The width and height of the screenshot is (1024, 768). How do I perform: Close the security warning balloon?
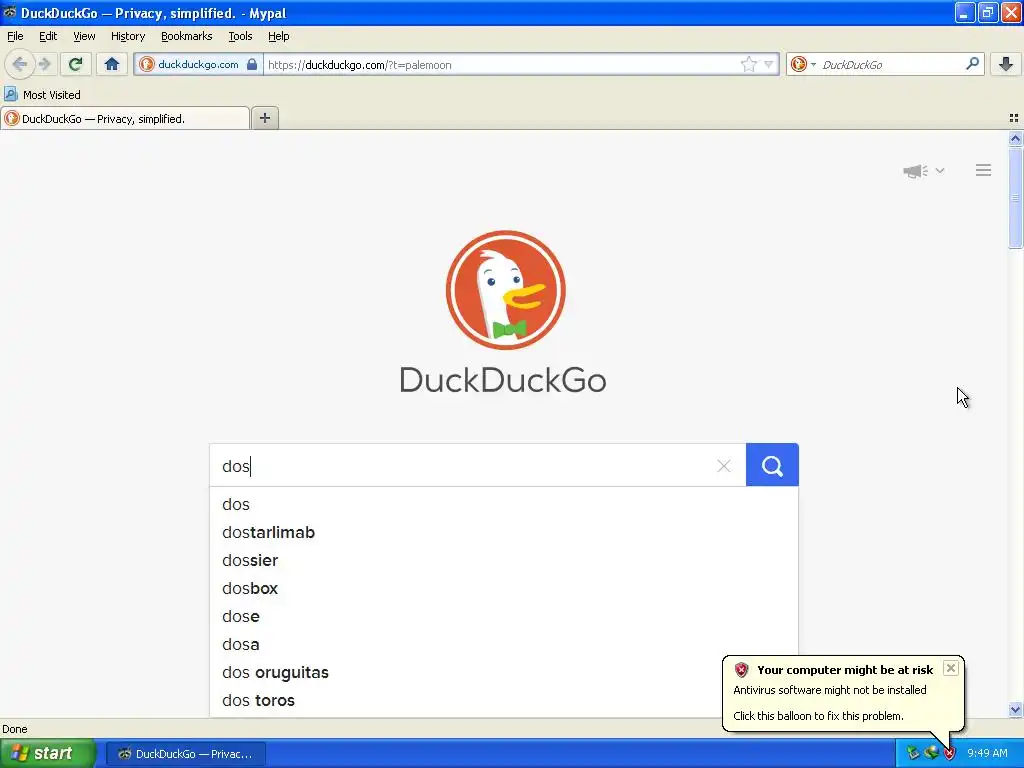(951, 667)
